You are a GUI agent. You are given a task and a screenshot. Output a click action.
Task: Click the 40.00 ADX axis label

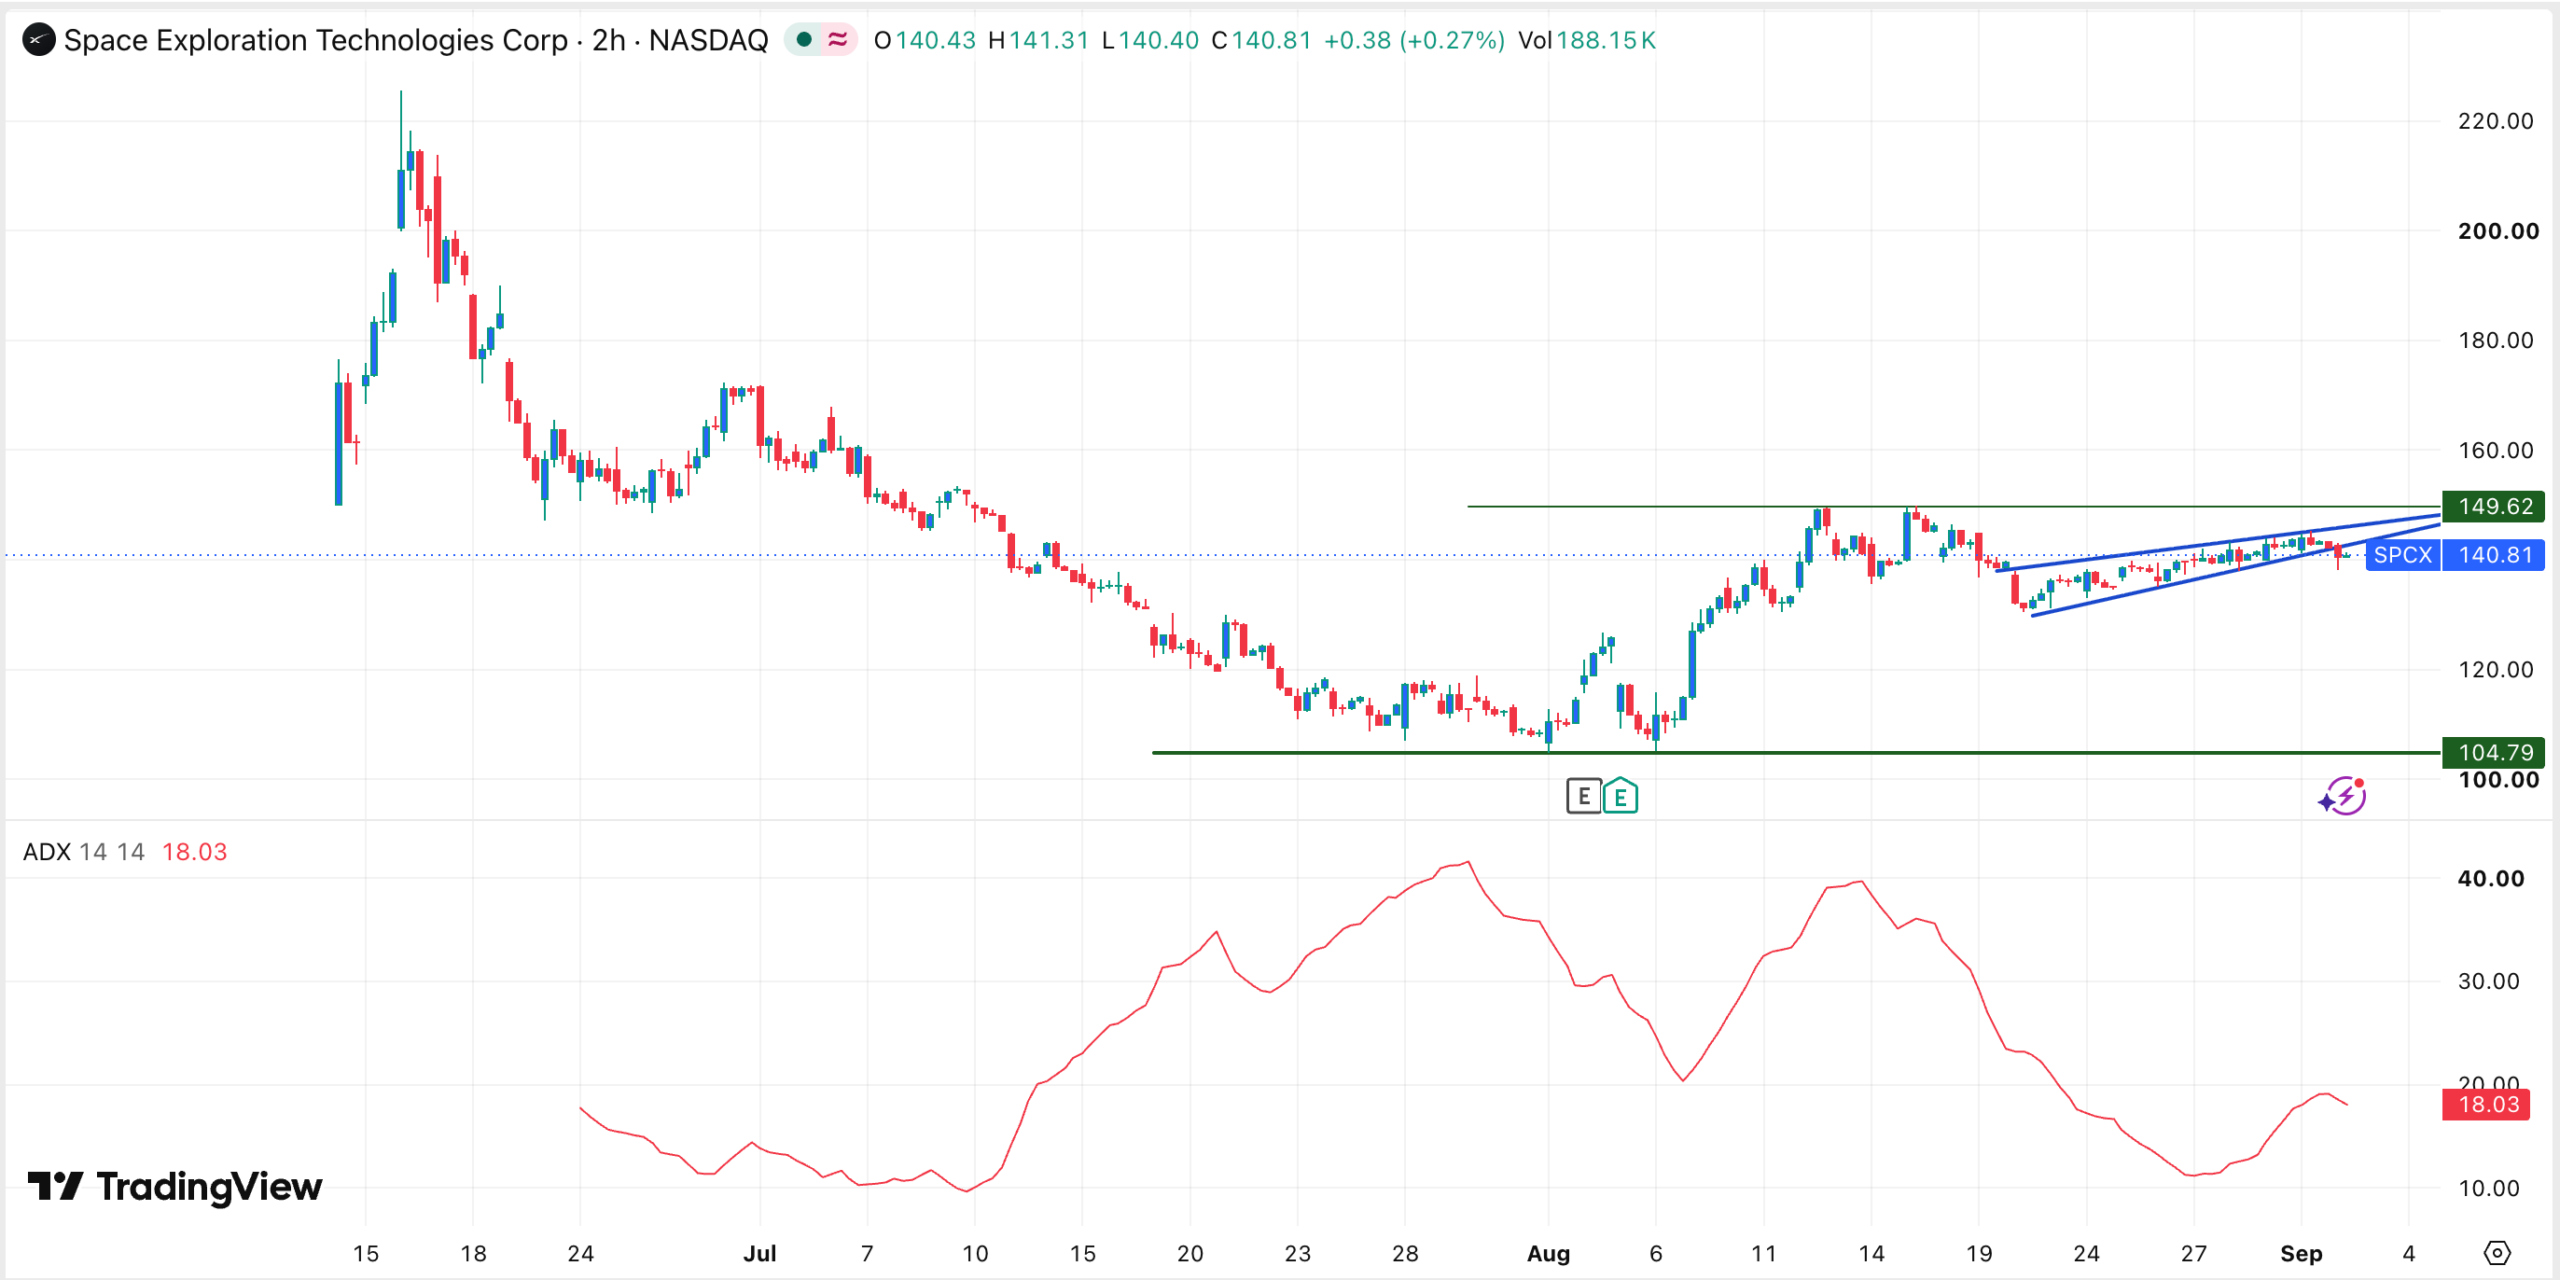click(x=2490, y=878)
